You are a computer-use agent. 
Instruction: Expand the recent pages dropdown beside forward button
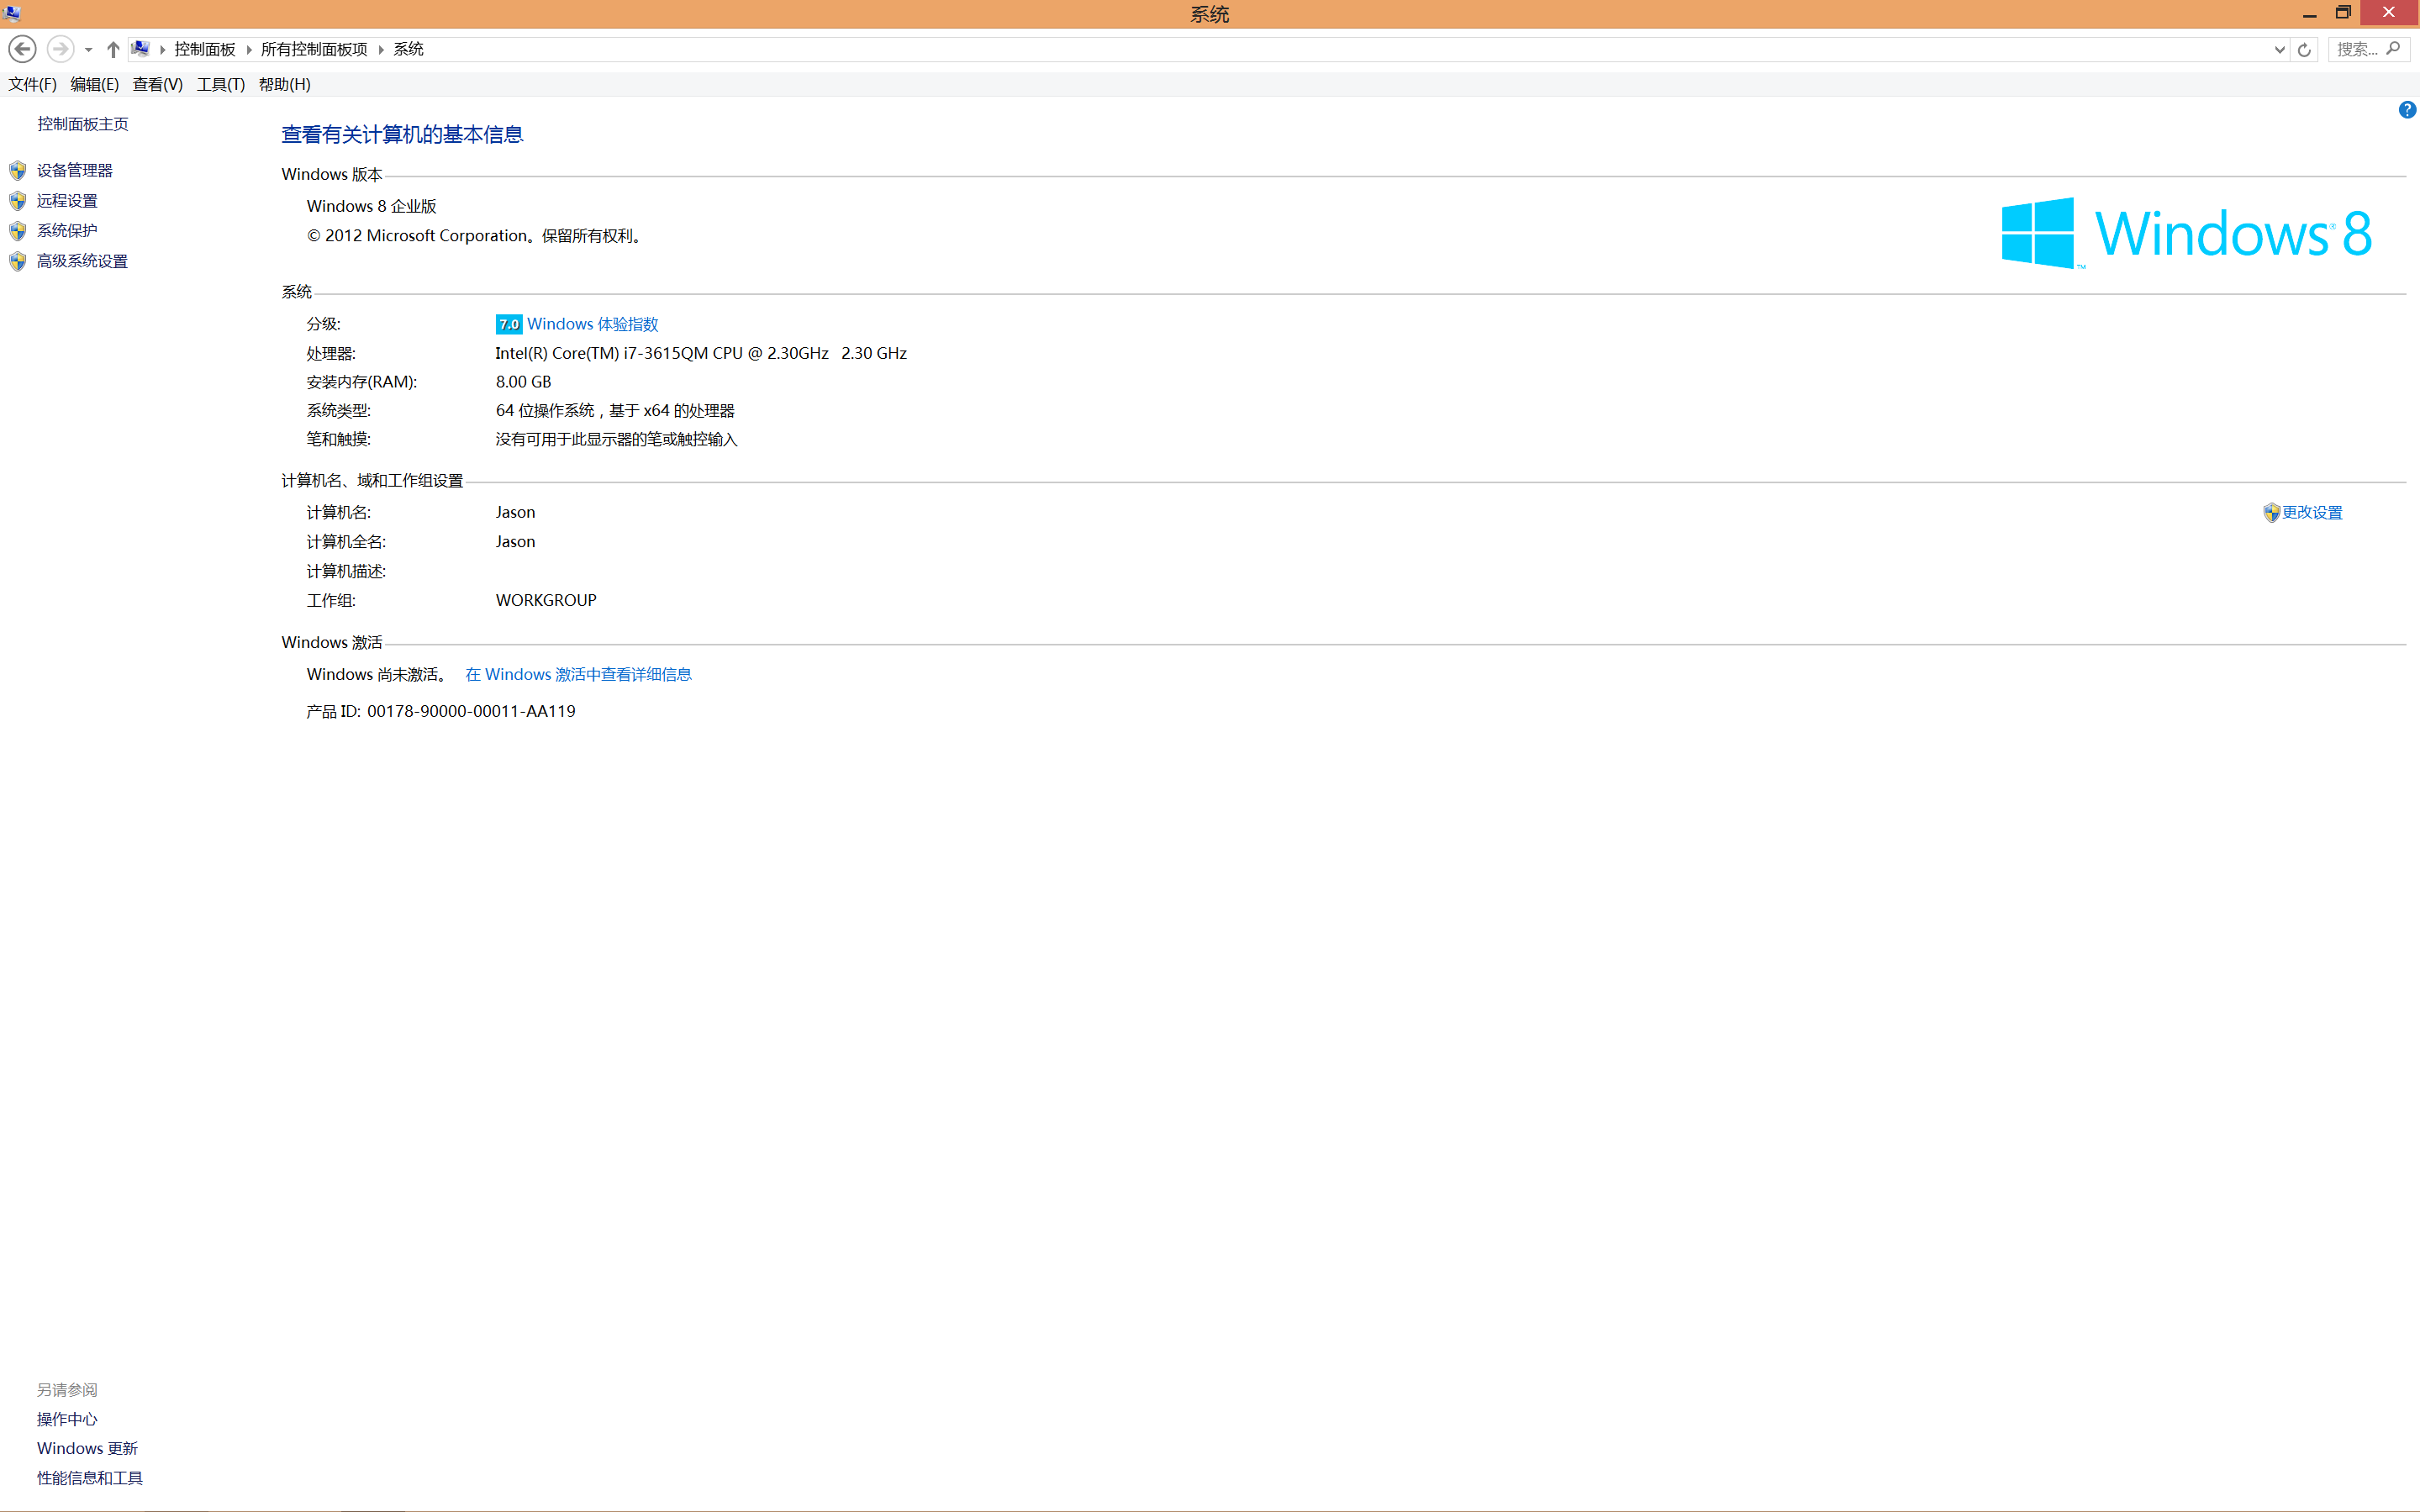click(88, 48)
